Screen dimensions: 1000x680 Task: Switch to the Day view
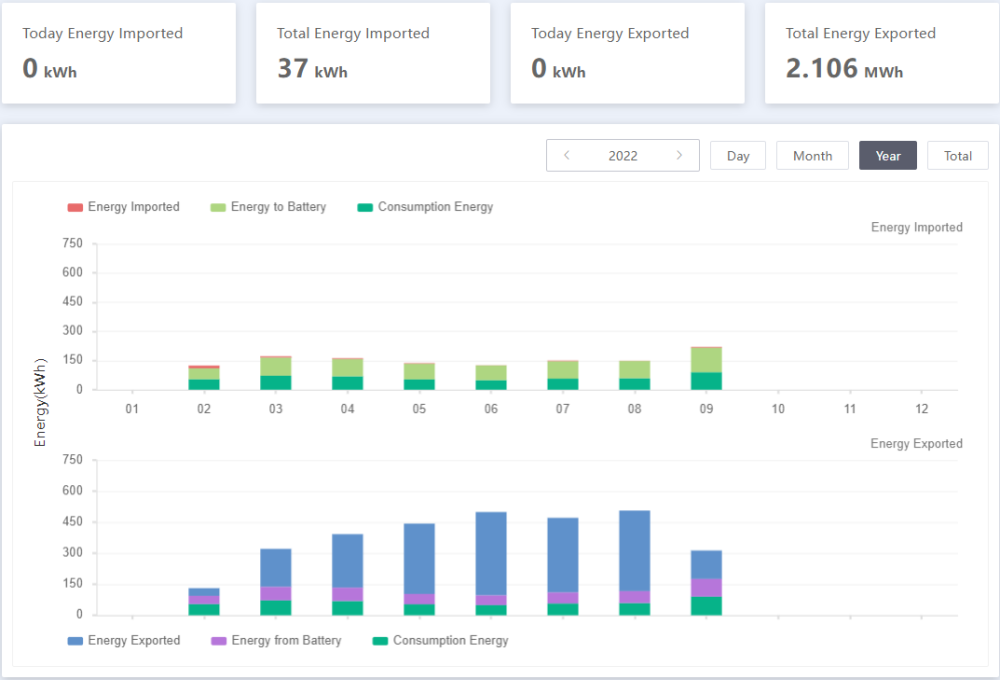coord(738,156)
